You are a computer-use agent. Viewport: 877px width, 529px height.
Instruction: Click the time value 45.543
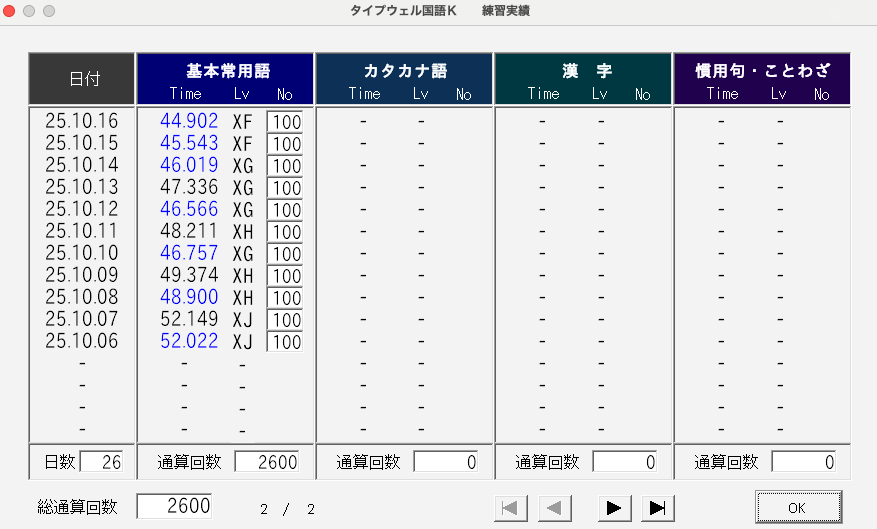[x=189, y=143]
